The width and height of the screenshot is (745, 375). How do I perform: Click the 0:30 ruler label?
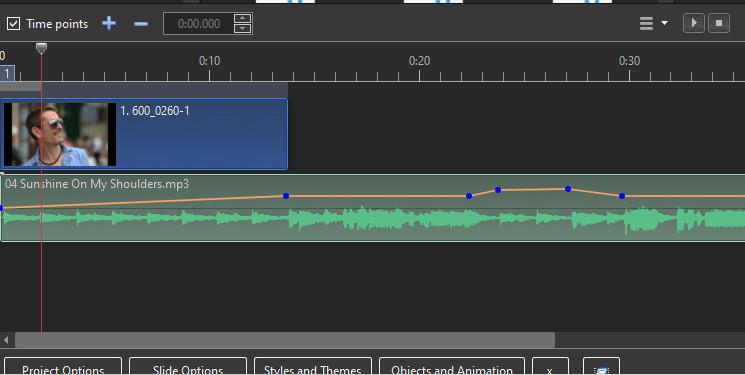pos(630,61)
